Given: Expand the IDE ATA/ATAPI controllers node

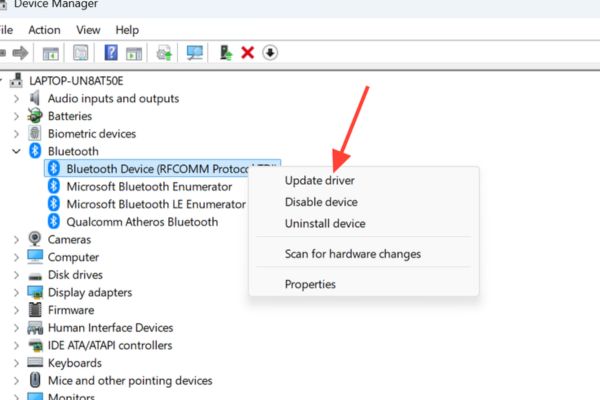Looking at the screenshot, I should pos(16,346).
